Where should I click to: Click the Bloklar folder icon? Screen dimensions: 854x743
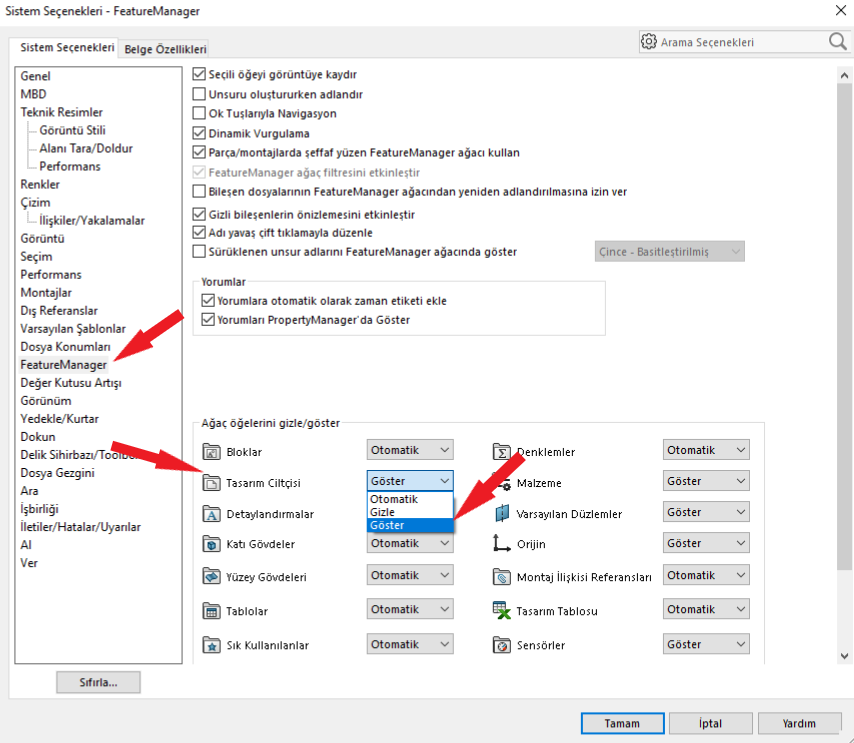pos(210,452)
